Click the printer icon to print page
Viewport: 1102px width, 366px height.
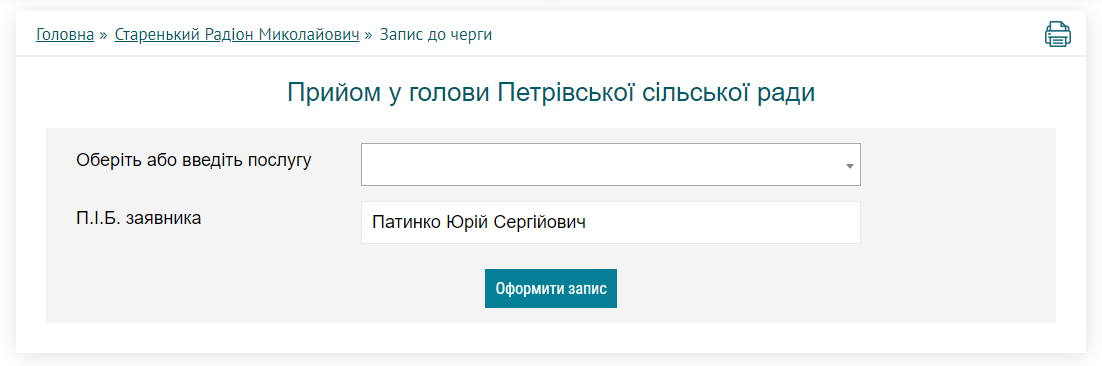pyautogui.click(x=1058, y=34)
